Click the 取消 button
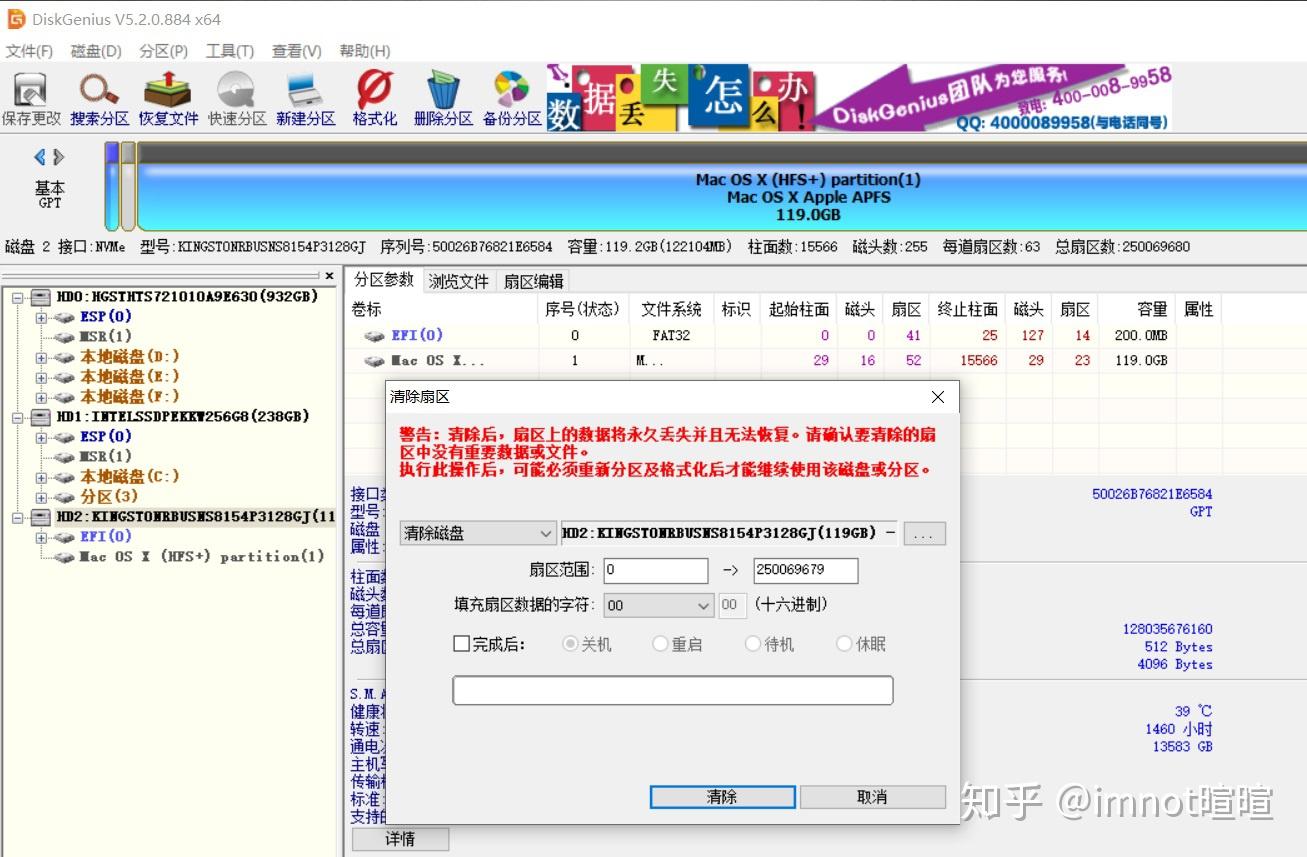1307x857 pixels. pos(873,797)
